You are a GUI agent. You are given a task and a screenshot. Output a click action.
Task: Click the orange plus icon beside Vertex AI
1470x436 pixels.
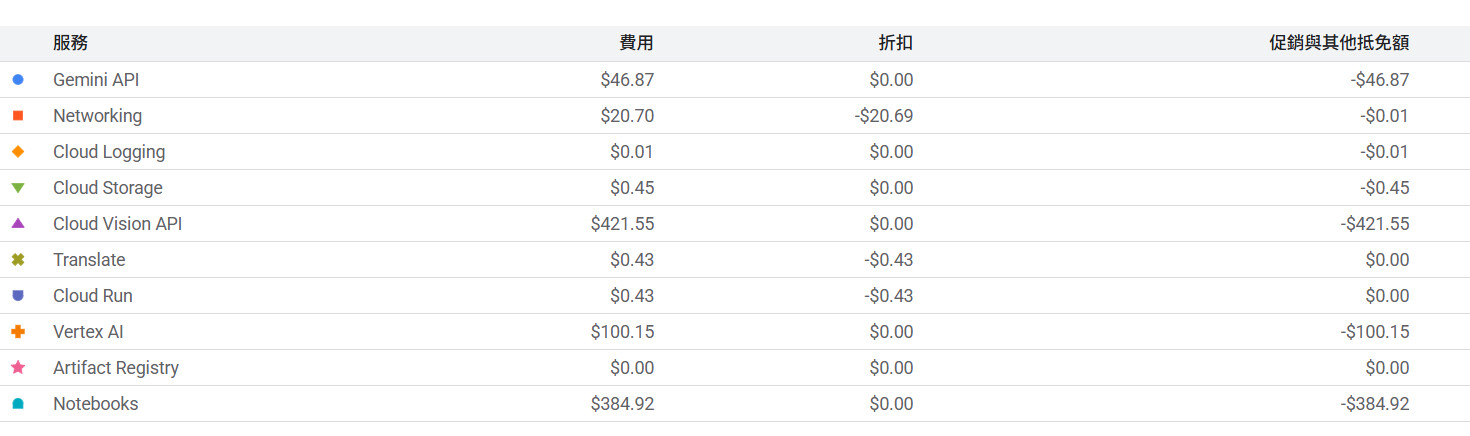(18, 332)
